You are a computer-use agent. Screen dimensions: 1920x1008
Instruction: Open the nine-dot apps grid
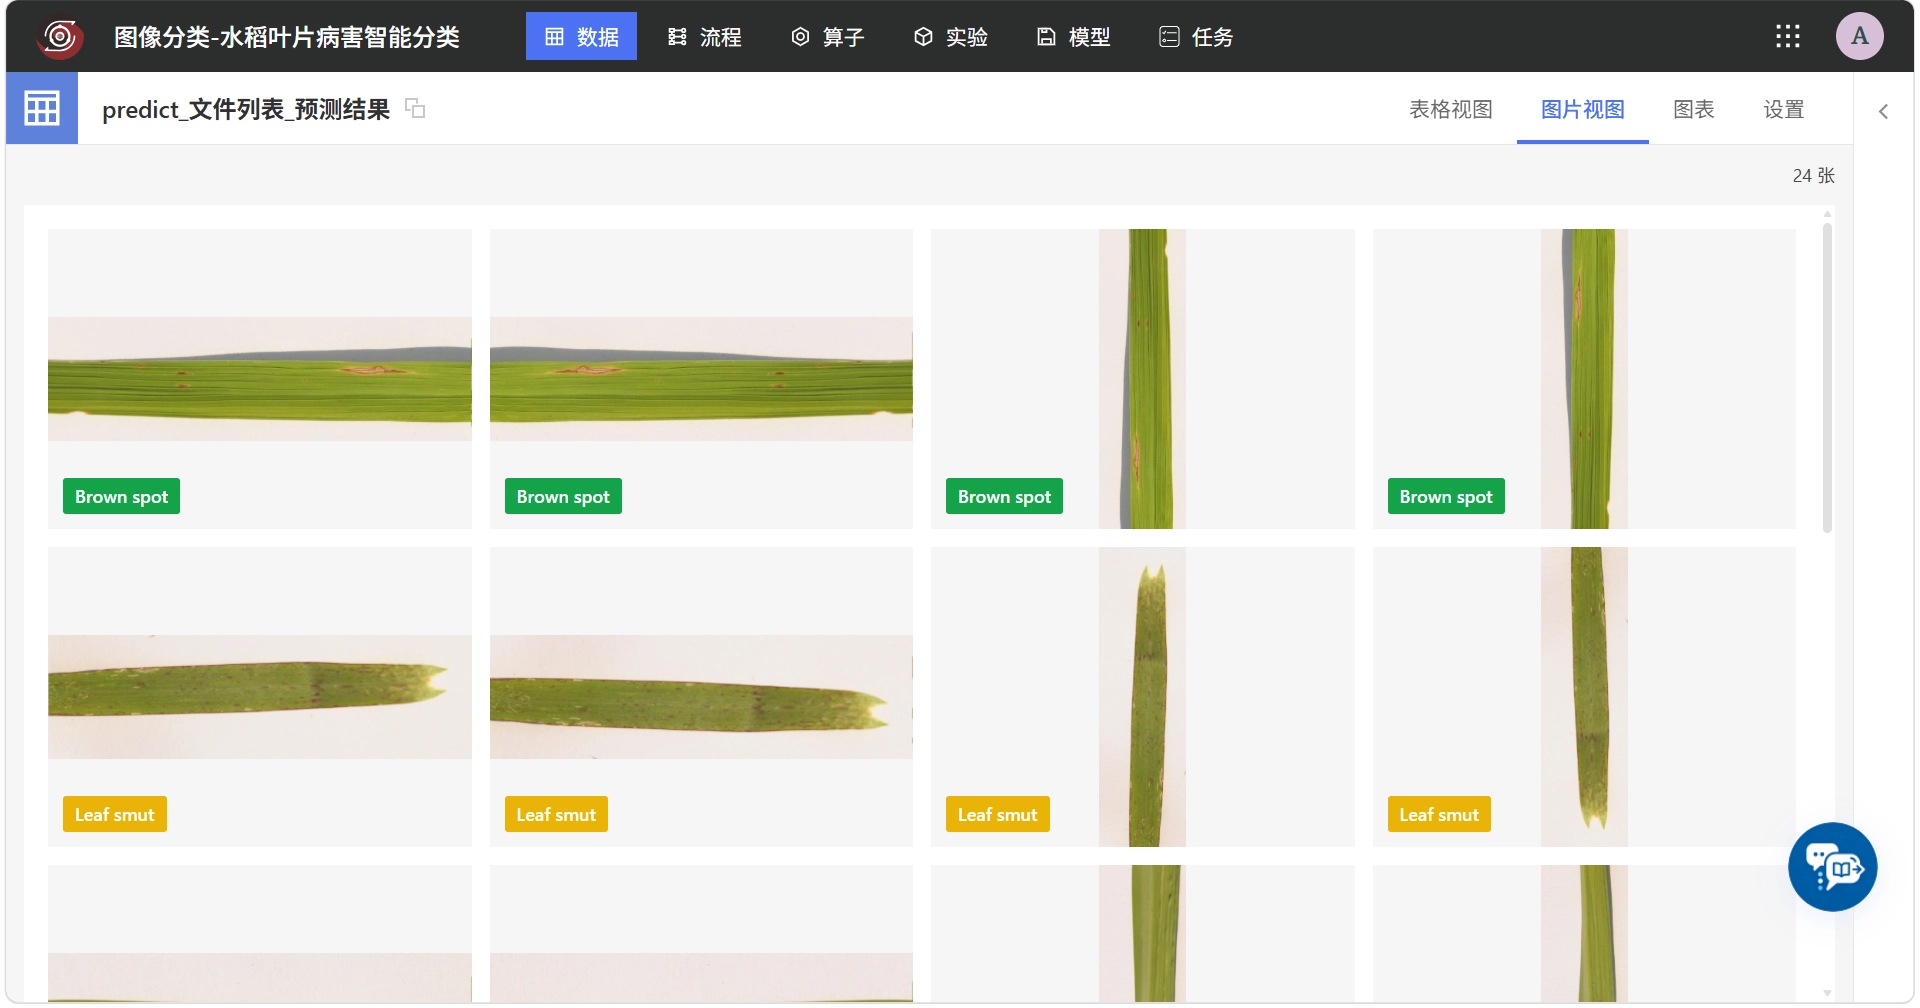coord(1787,37)
